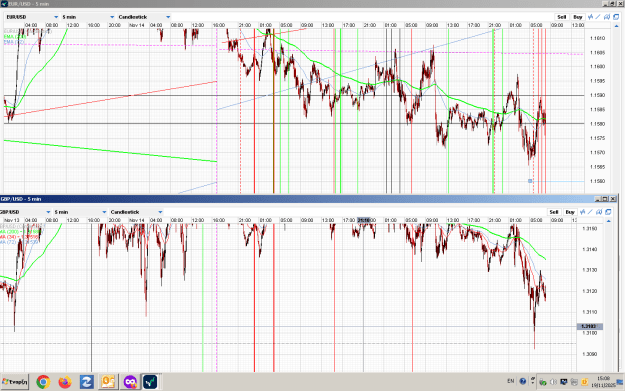
Task: Click clock in system tray
Action: (603, 381)
